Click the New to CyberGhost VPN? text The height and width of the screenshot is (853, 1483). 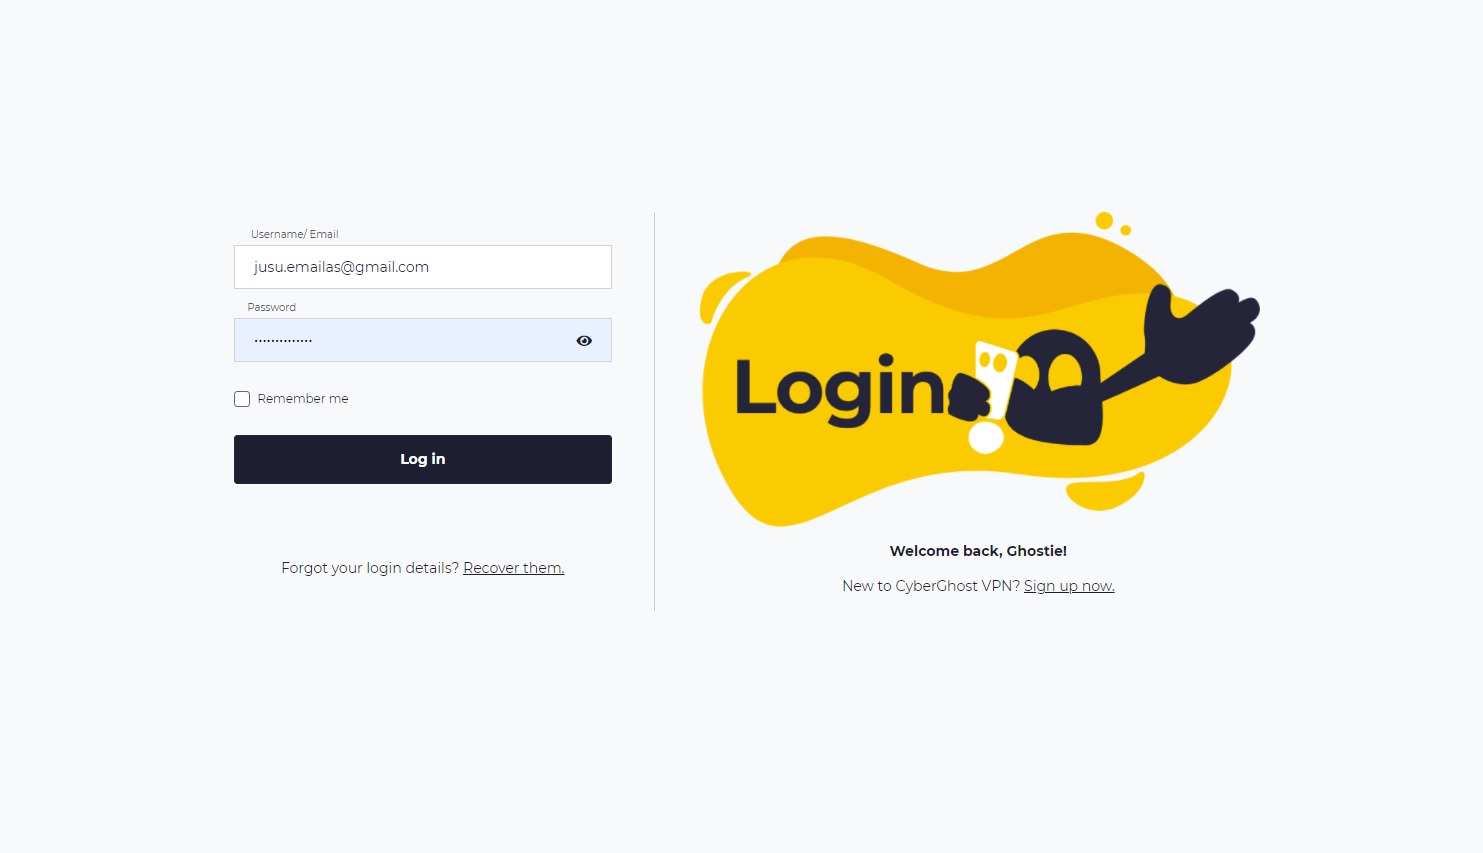pos(931,586)
